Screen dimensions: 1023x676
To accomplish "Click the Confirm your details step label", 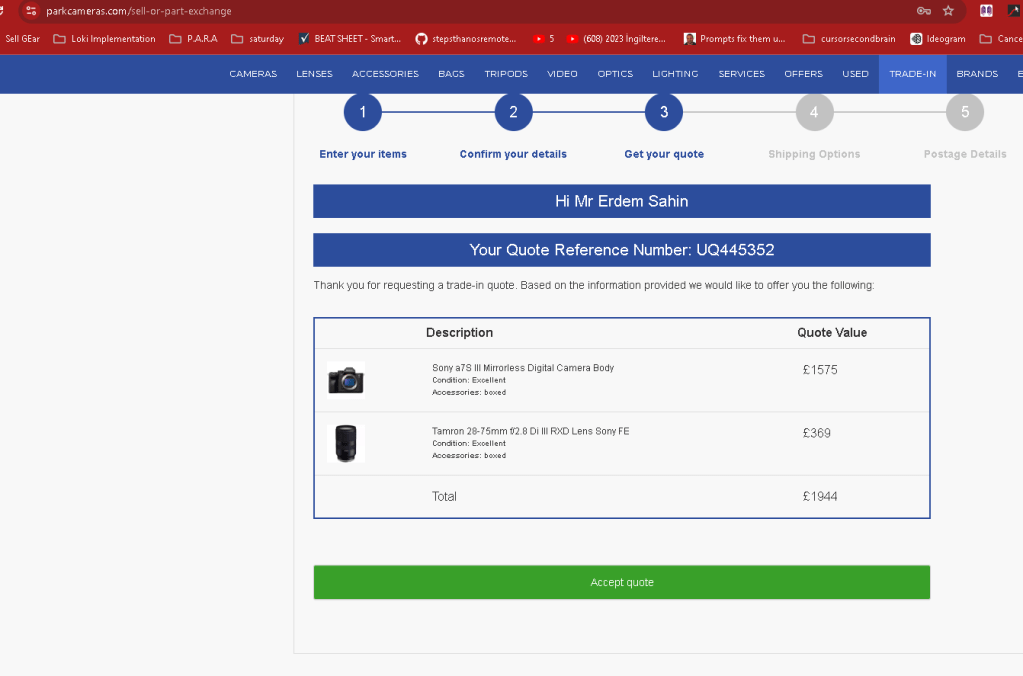I will [x=513, y=154].
